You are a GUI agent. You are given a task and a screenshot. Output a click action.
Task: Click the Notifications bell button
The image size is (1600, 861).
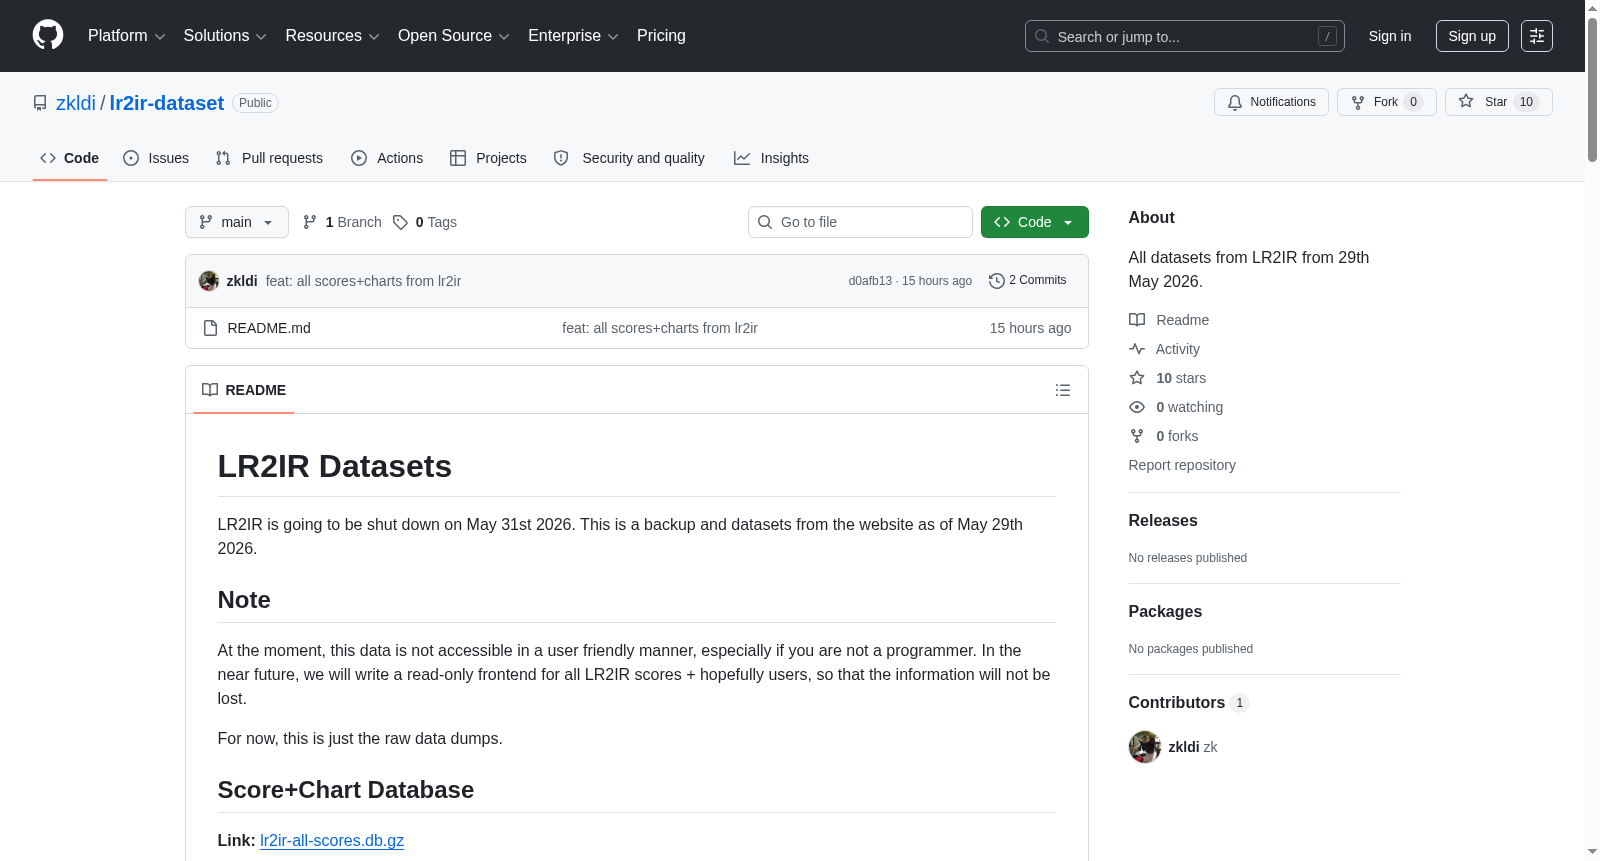1271,102
